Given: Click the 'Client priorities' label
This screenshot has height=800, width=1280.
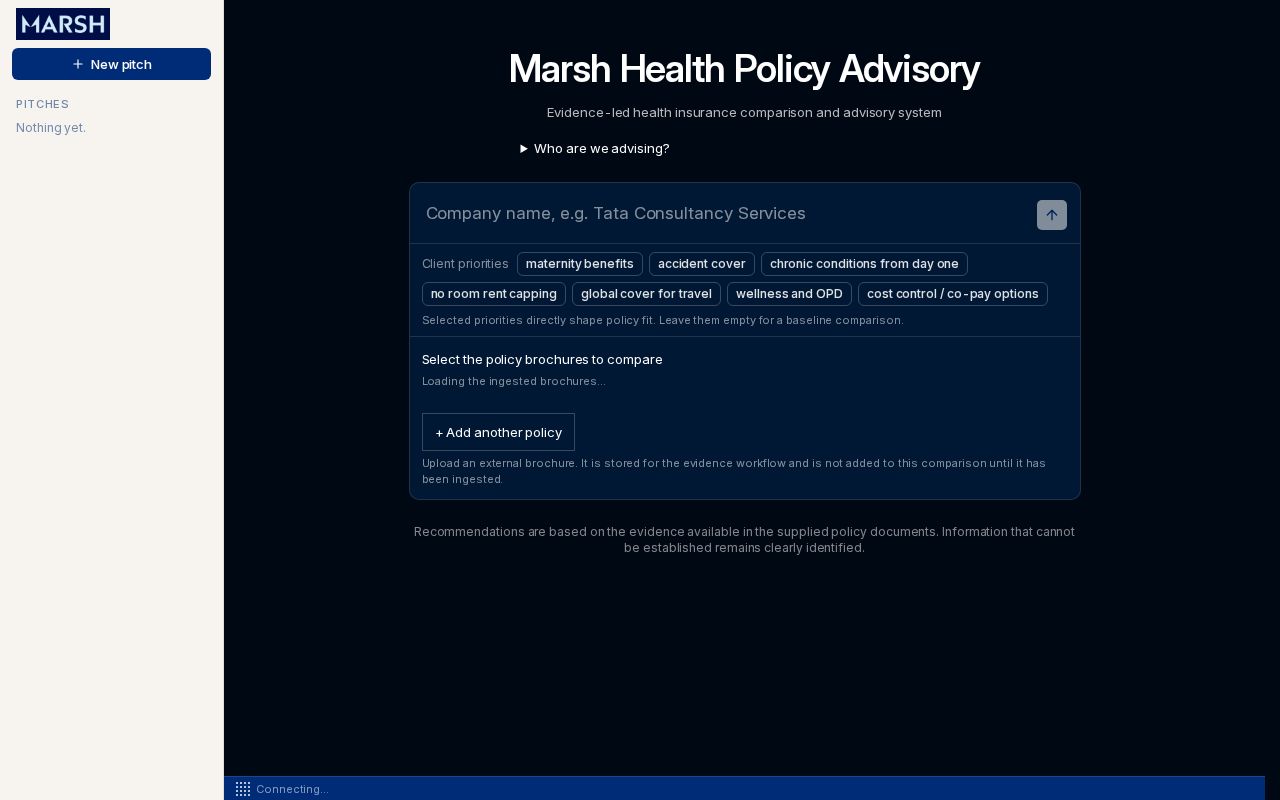Looking at the screenshot, I should pyautogui.click(x=465, y=264).
